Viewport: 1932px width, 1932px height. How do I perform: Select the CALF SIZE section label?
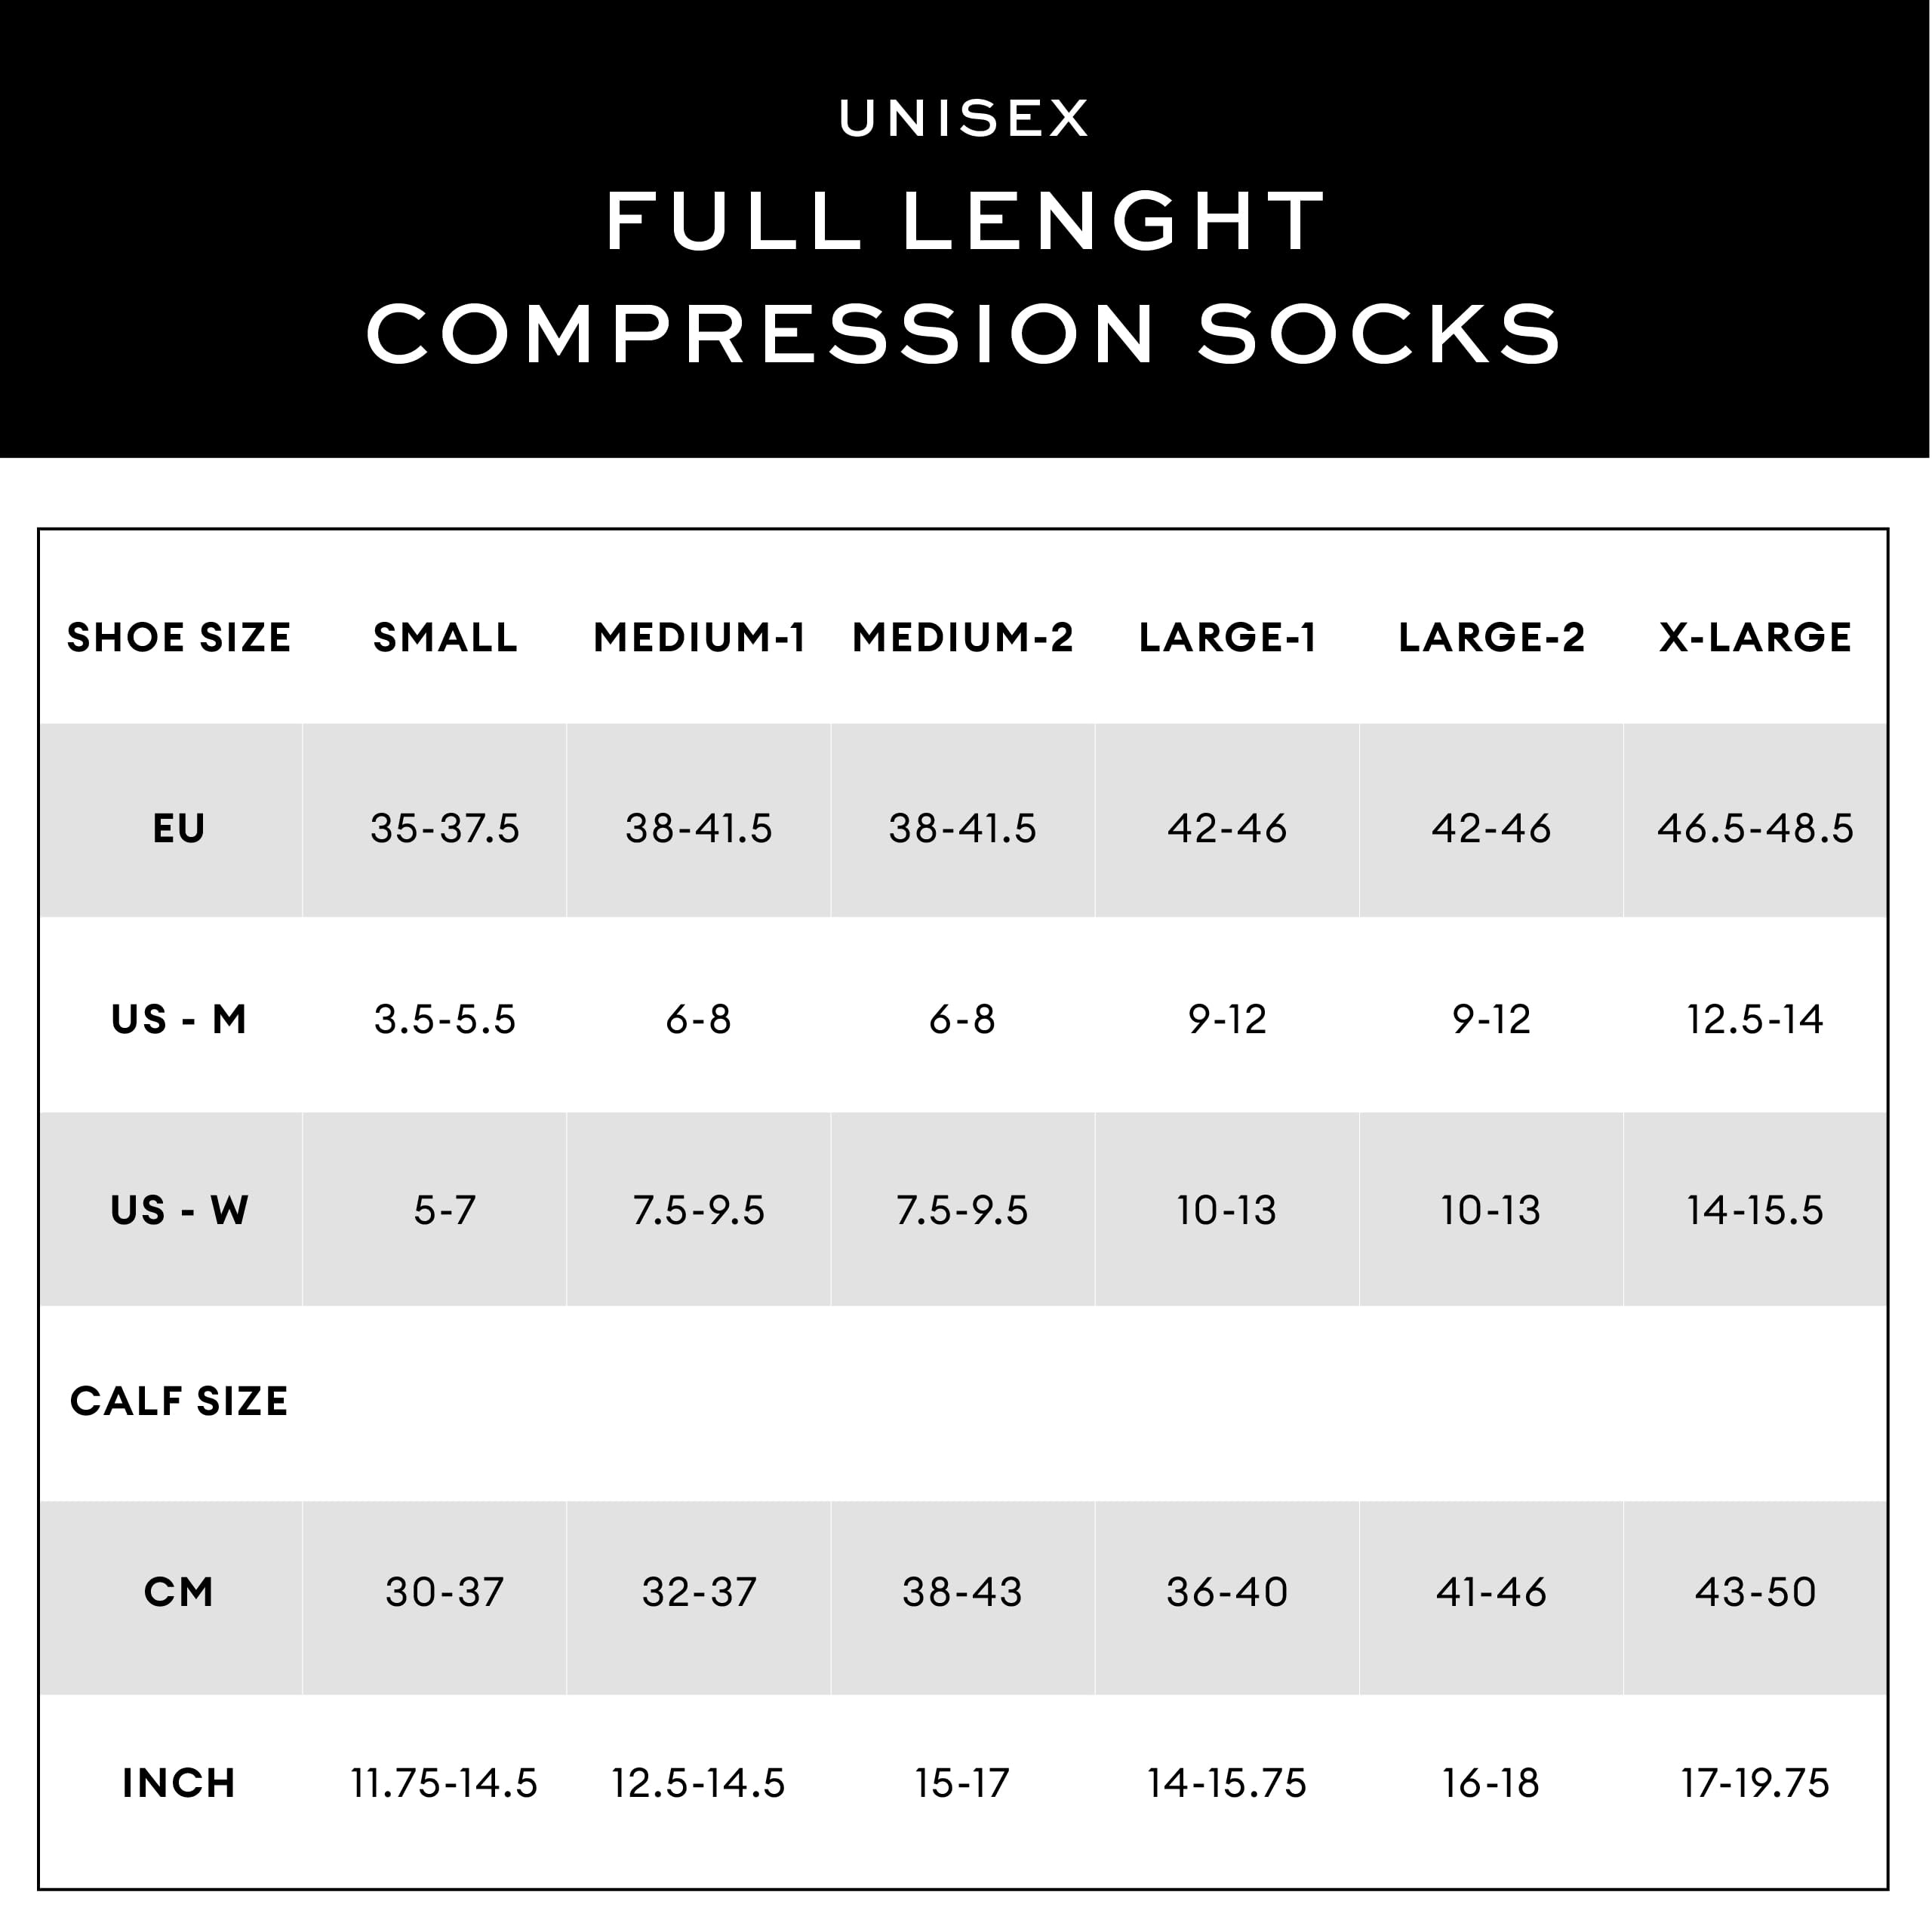pyautogui.click(x=179, y=1401)
